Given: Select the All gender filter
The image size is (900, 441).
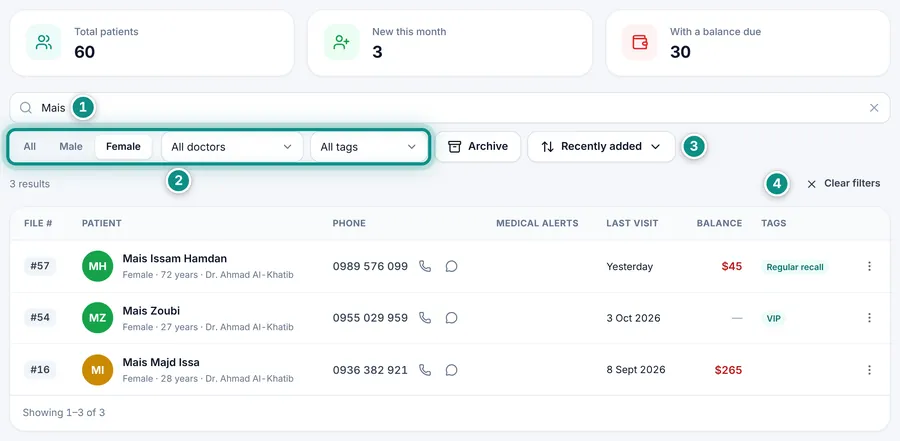Looking at the screenshot, I should click(x=30, y=146).
